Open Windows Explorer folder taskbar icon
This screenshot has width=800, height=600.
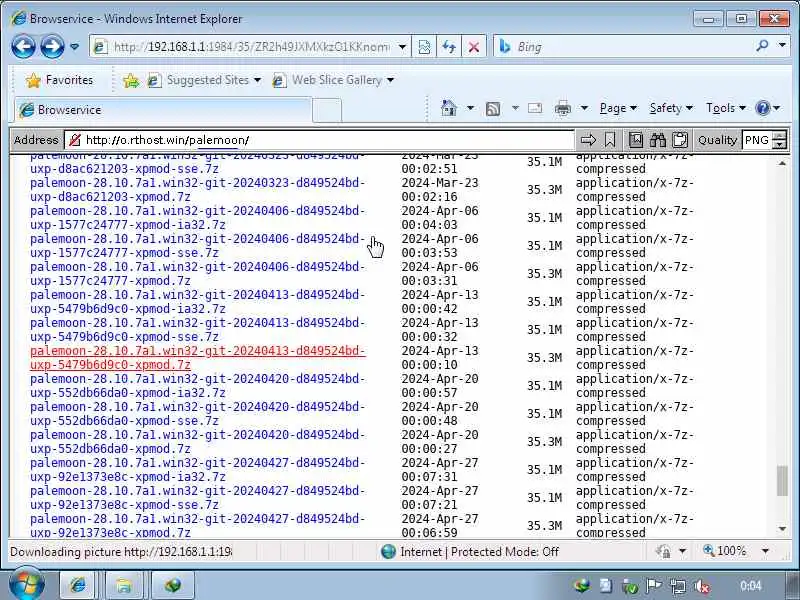pos(123,585)
